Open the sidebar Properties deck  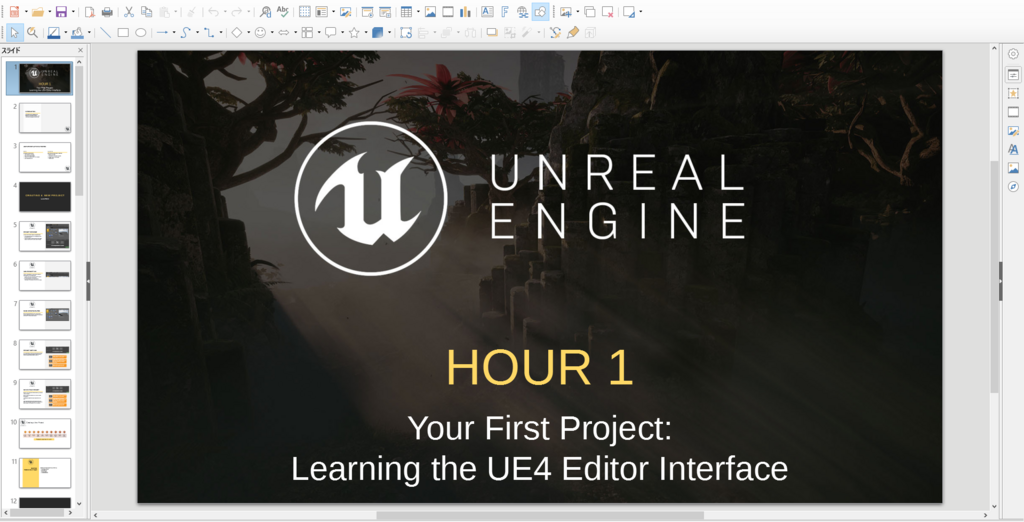click(x=1013, y=75)
